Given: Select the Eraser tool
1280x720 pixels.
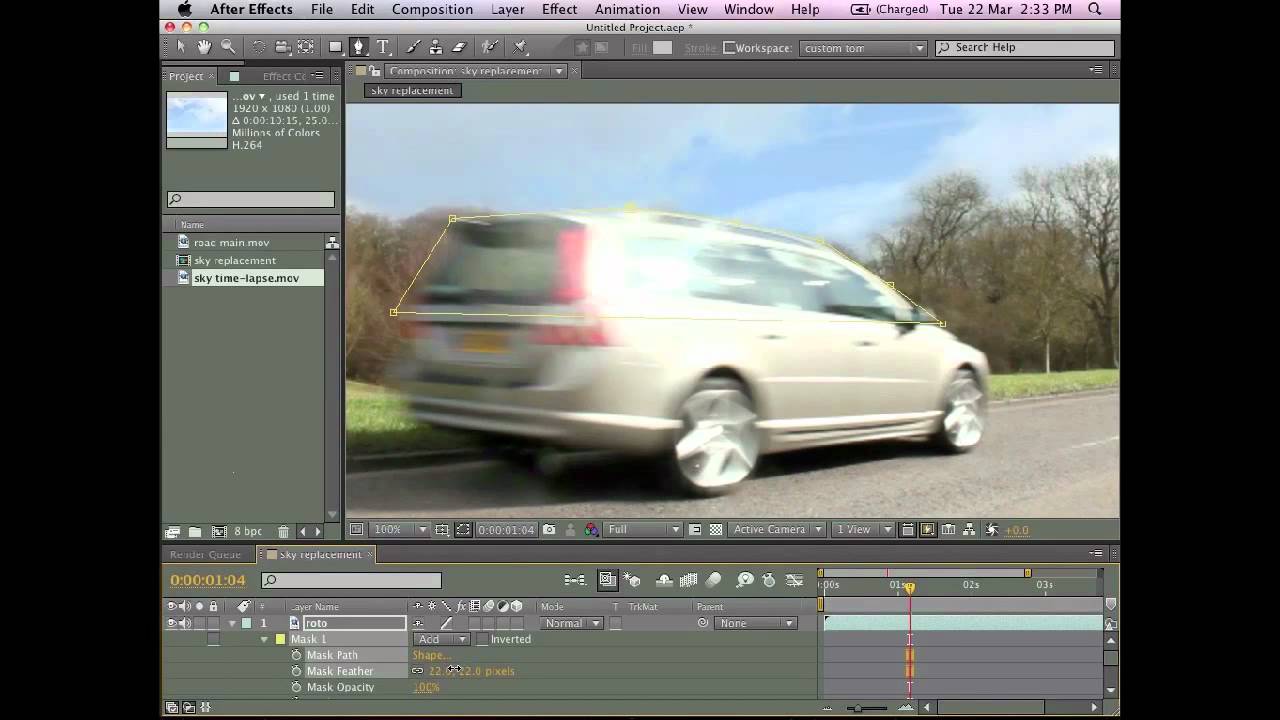Looking at the screenshot, I should click(x=459, y=47).
